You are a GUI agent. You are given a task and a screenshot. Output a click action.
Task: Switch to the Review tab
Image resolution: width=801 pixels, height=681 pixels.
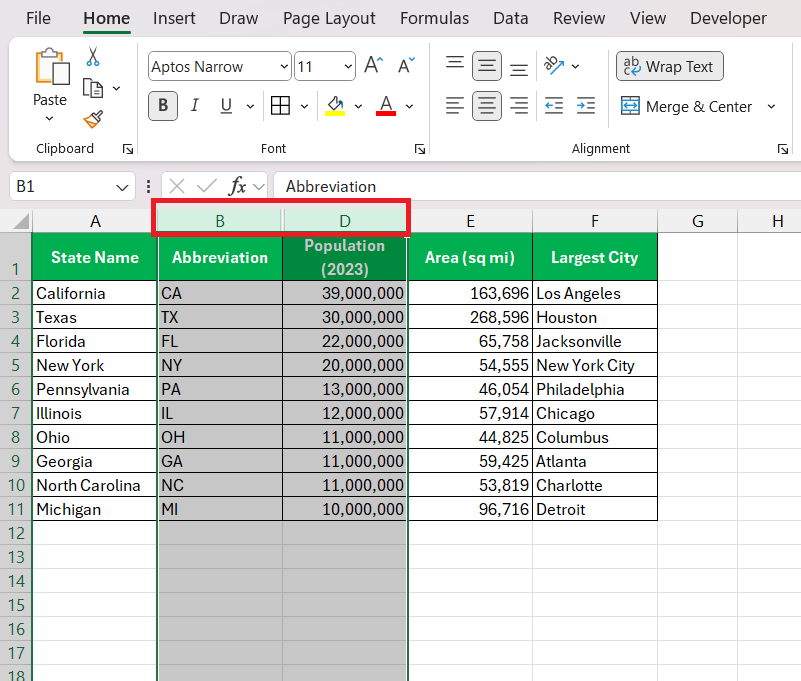coord(579,18)
